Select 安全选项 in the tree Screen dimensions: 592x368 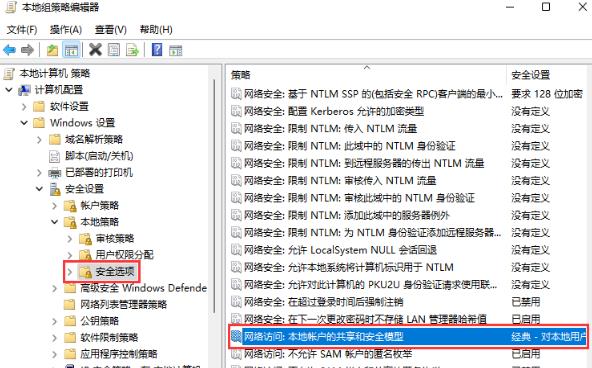coord(114,271)
